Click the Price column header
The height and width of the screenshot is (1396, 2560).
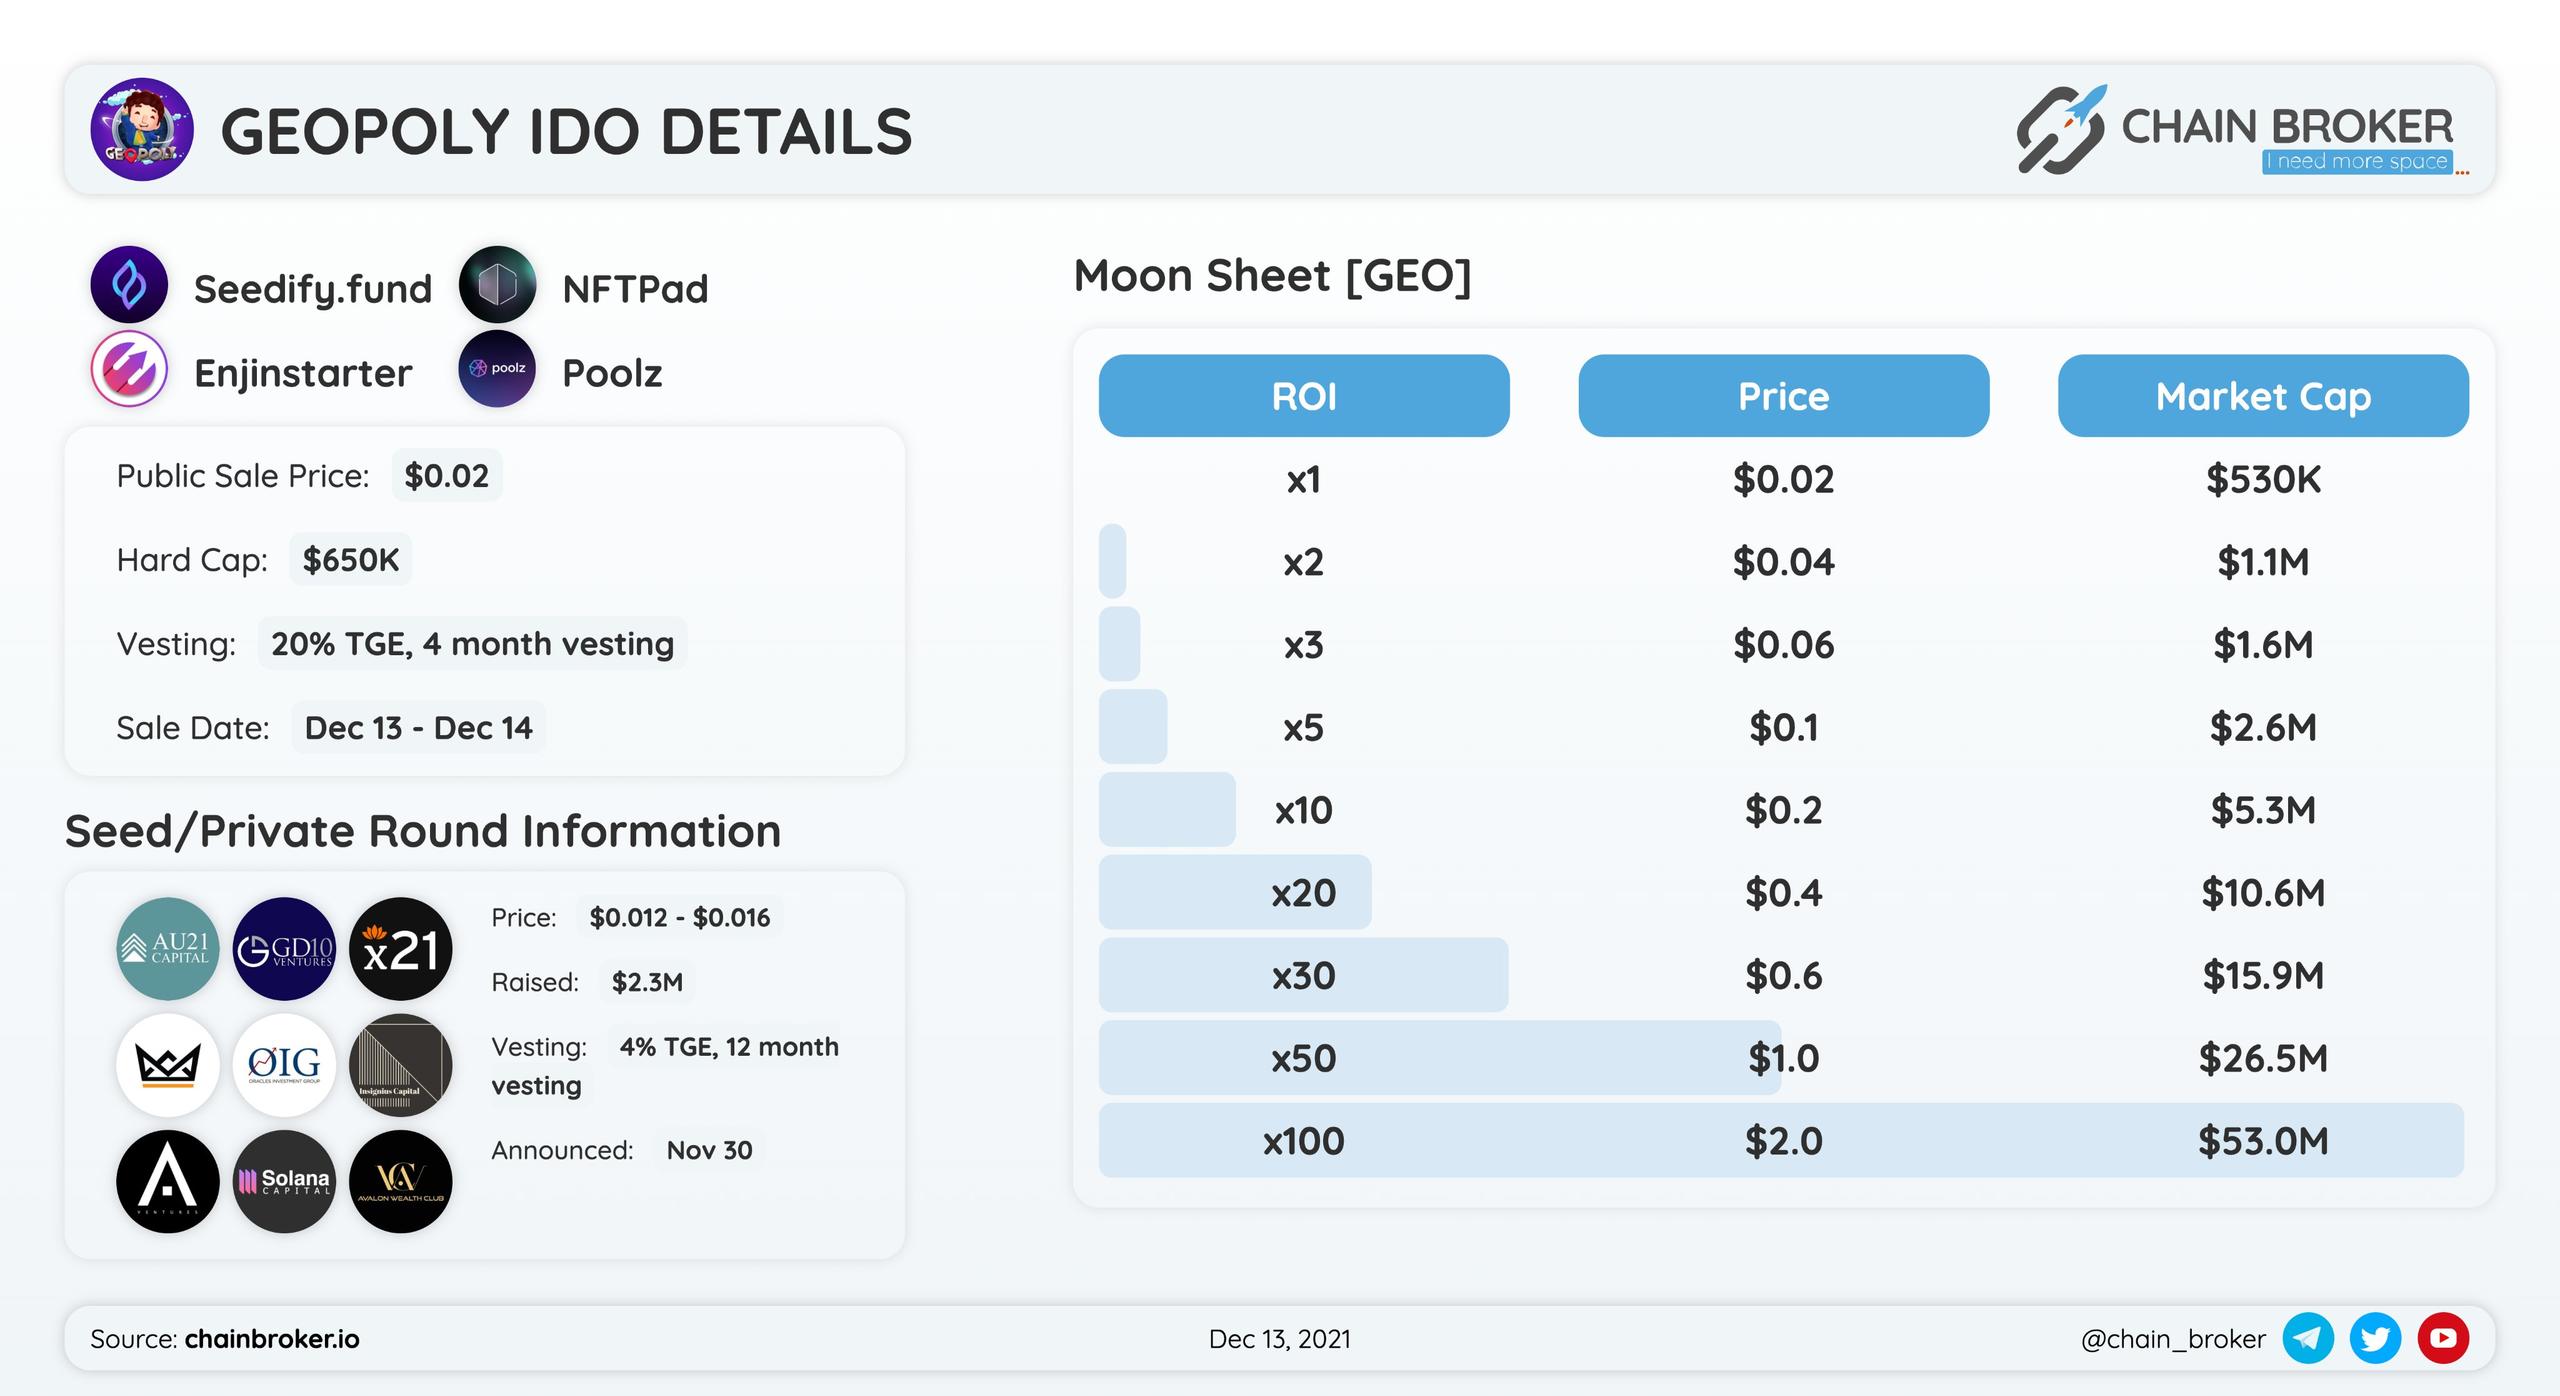pyautogui.click(x=1784, y=396)
